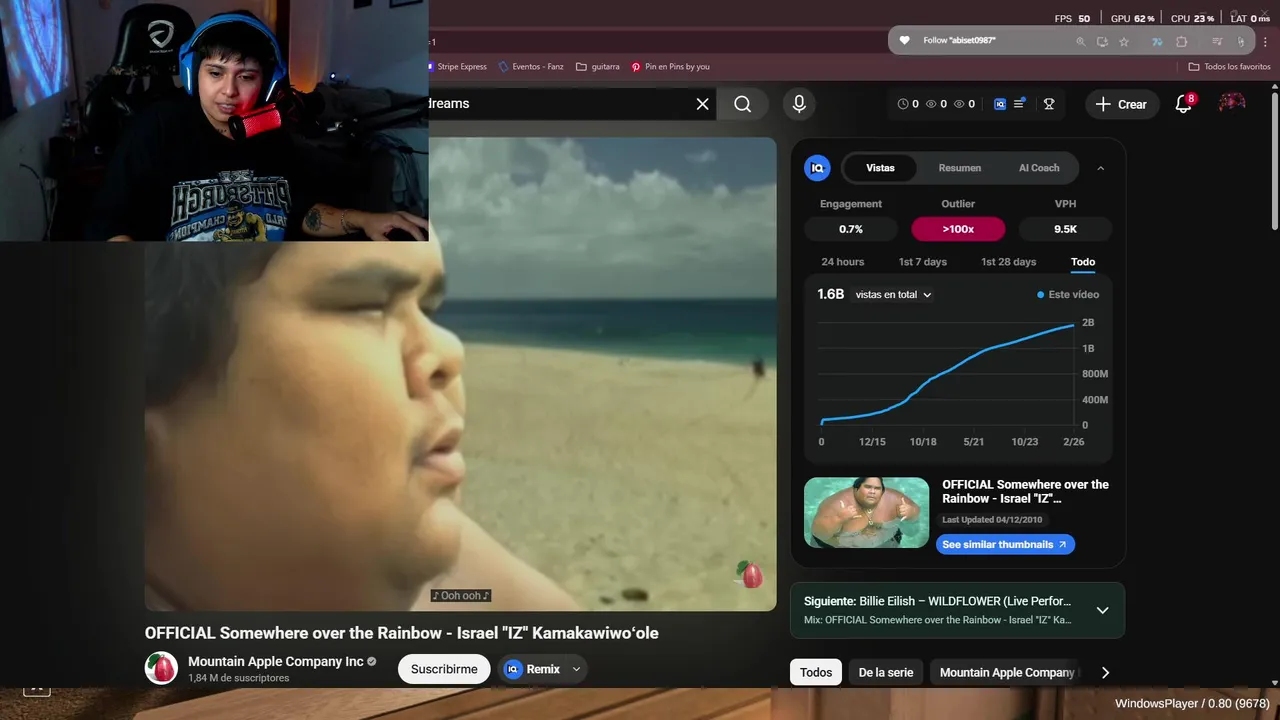Image resolution: width=1280 pixels, height=720 pixels.
Task: Open the list icon with blue dot in header
Action: point(1020,104)
